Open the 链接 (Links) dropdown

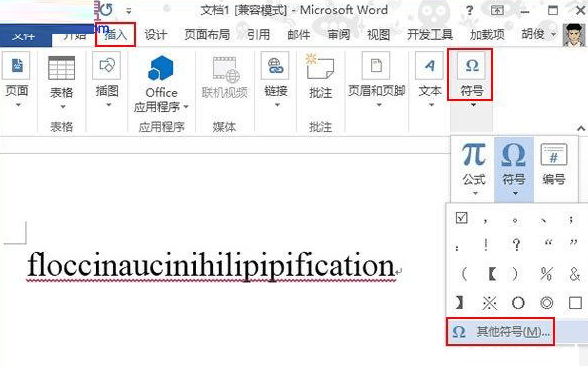[276, 80]
